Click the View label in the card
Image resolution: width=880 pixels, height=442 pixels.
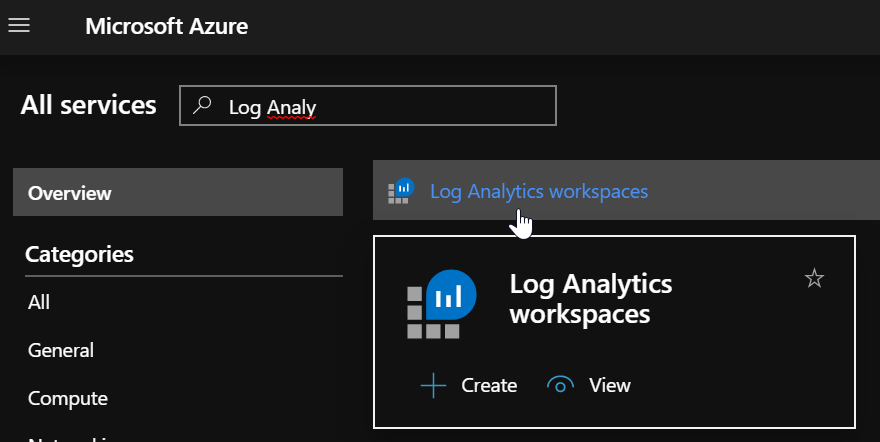point(610,385)
